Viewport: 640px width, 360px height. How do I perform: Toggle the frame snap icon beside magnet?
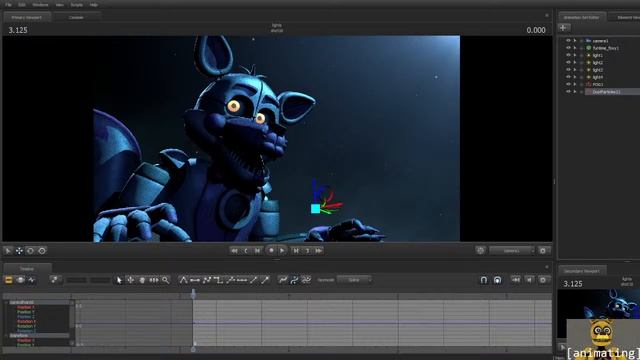[x=498, y=280]
